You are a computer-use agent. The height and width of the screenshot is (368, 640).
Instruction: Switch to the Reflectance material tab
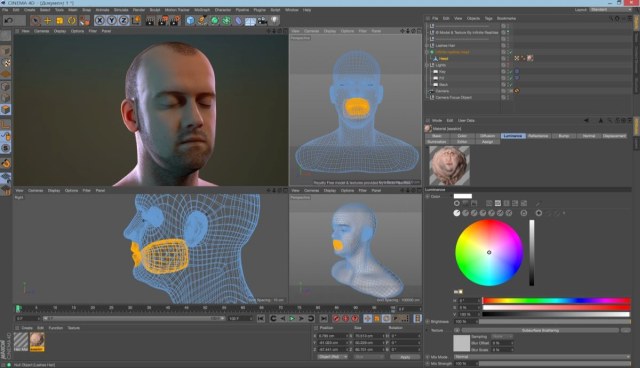coord(538,135)
